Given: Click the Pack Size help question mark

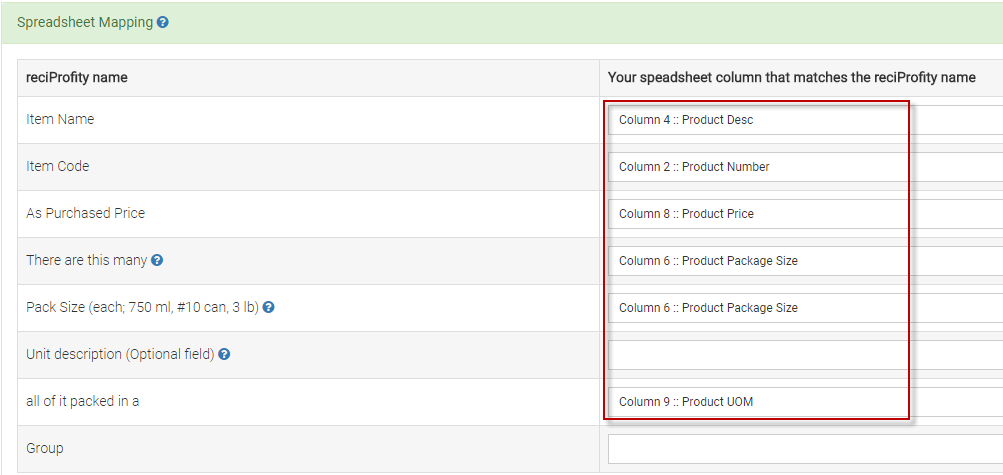Looking at the screenshot, I should click(268, 307).
